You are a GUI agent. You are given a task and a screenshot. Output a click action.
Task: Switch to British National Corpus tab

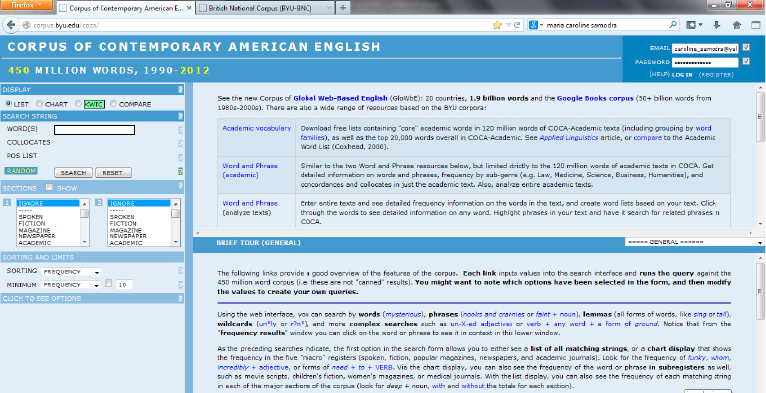click(x=263, y=8)
